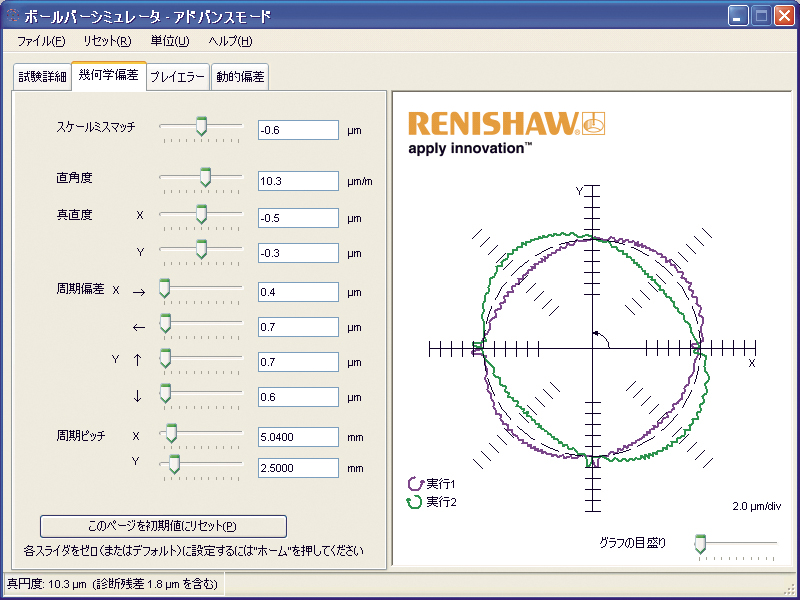Open the ヘルプ menu
The width and height of the screenshot is (801, 601).
click(230, 41)
